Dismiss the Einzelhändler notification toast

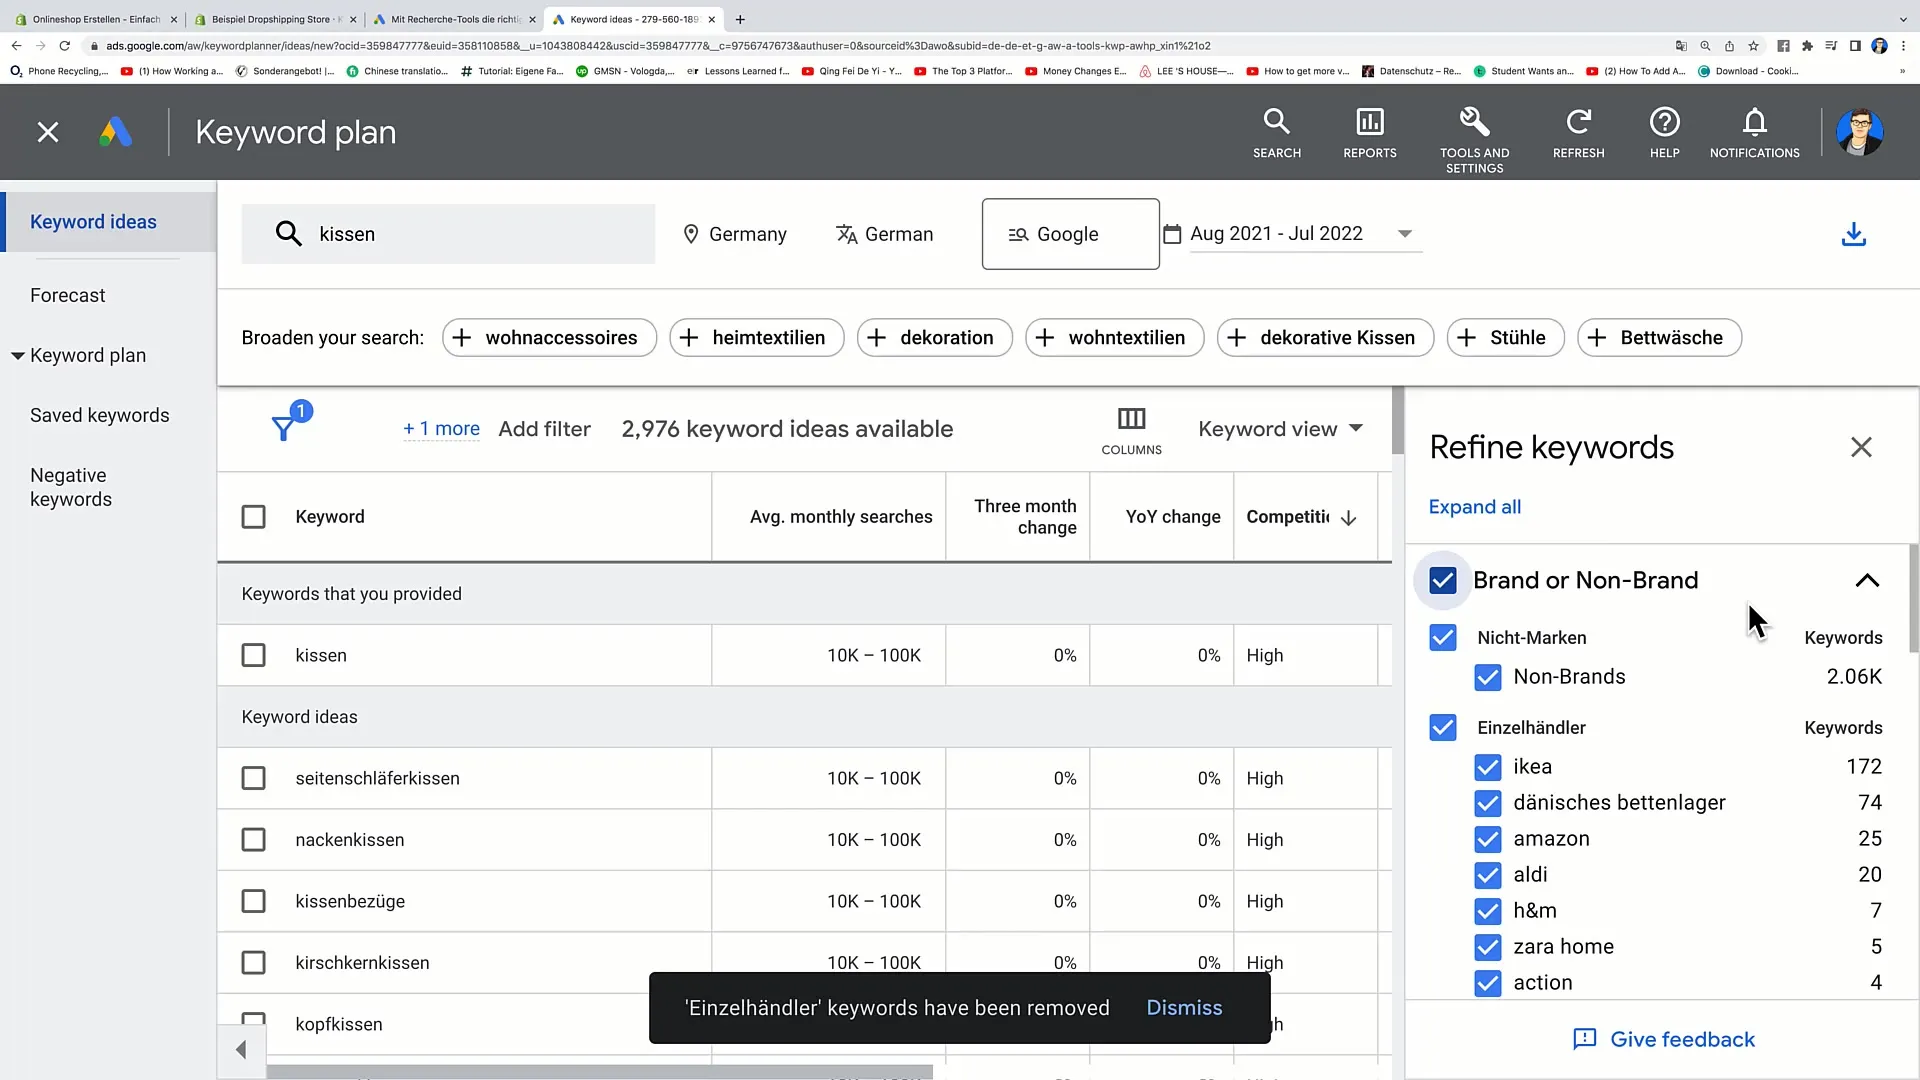click(1184, 1007)
